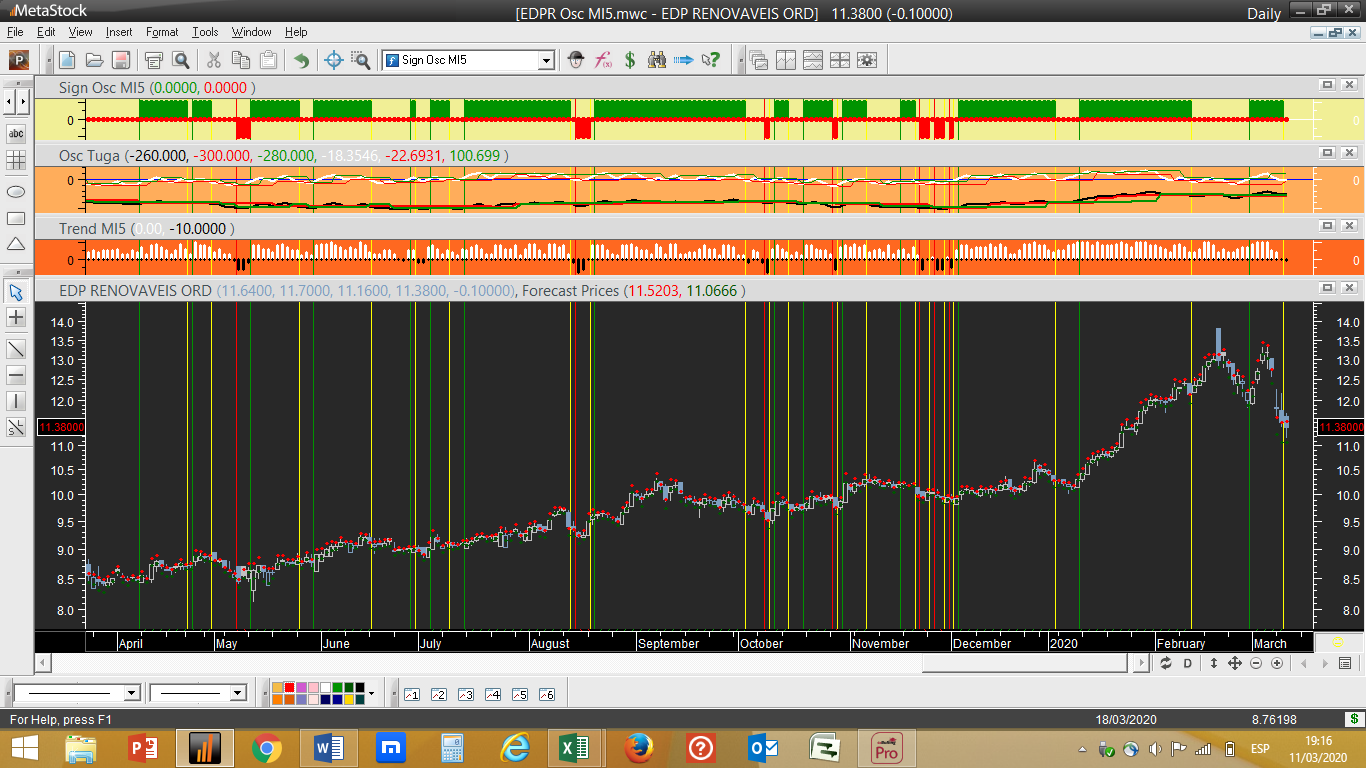Launch The Explorer binoculars tool
The image size is (1366, 768).
coord(657,60)
